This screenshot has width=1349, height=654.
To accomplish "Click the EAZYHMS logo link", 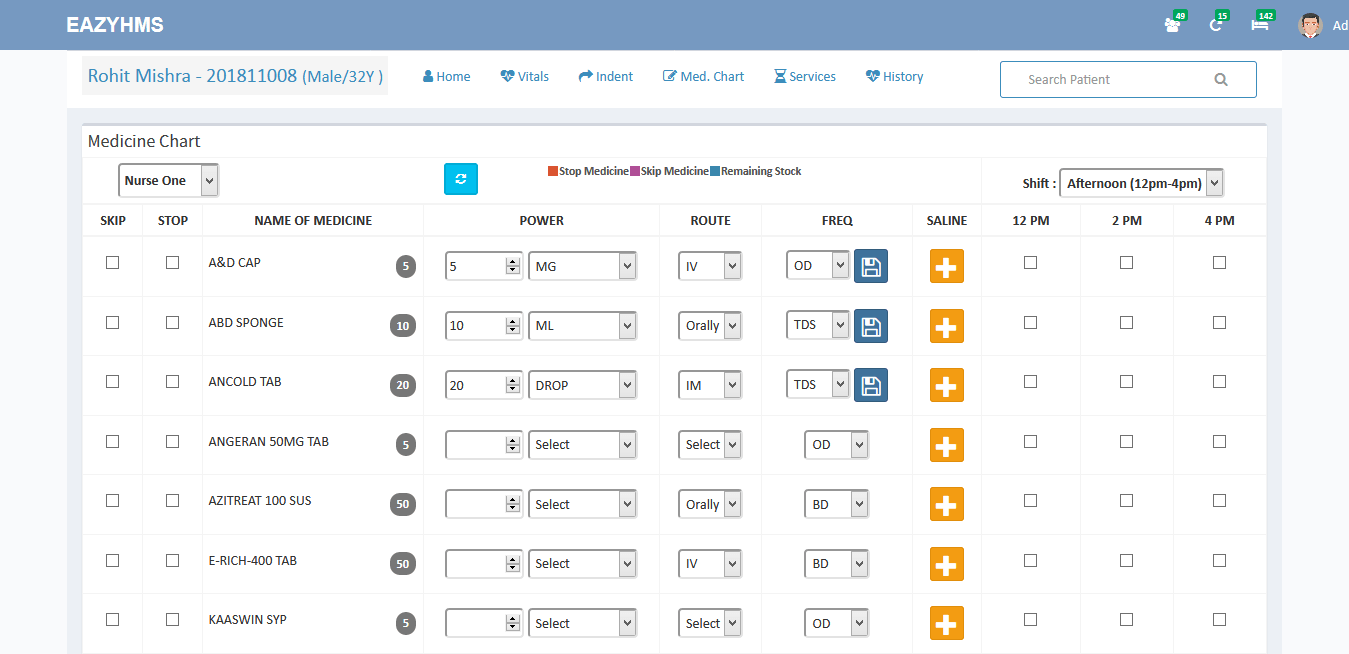I will click(115, 25).
